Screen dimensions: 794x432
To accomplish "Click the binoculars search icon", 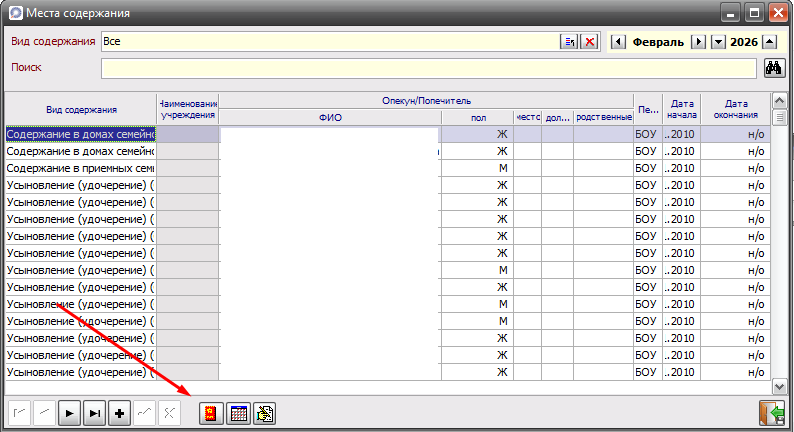I will click(773, 68).
